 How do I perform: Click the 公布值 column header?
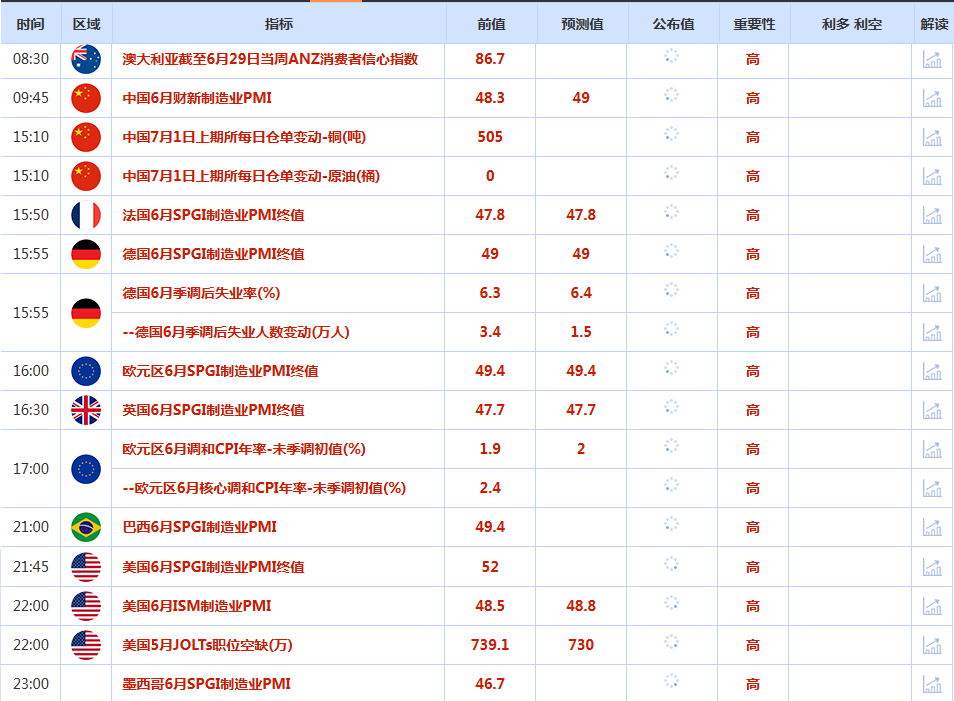tap(674, 24)
